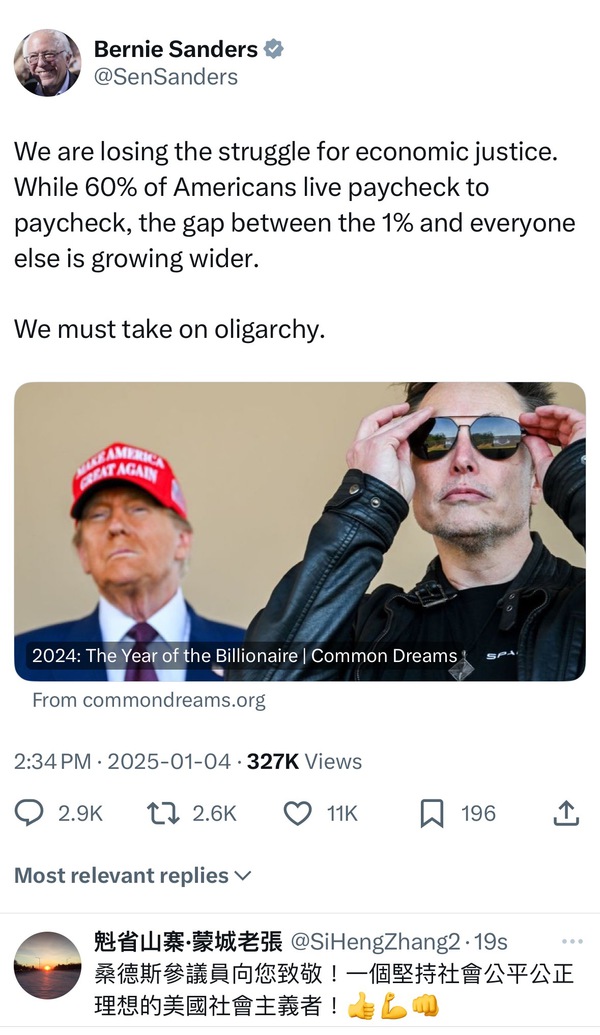Screen dimensions: 600x1035
Task: Open Bernie Sanders profile picture
Action: pyautogui.click(x=47, y=62)
